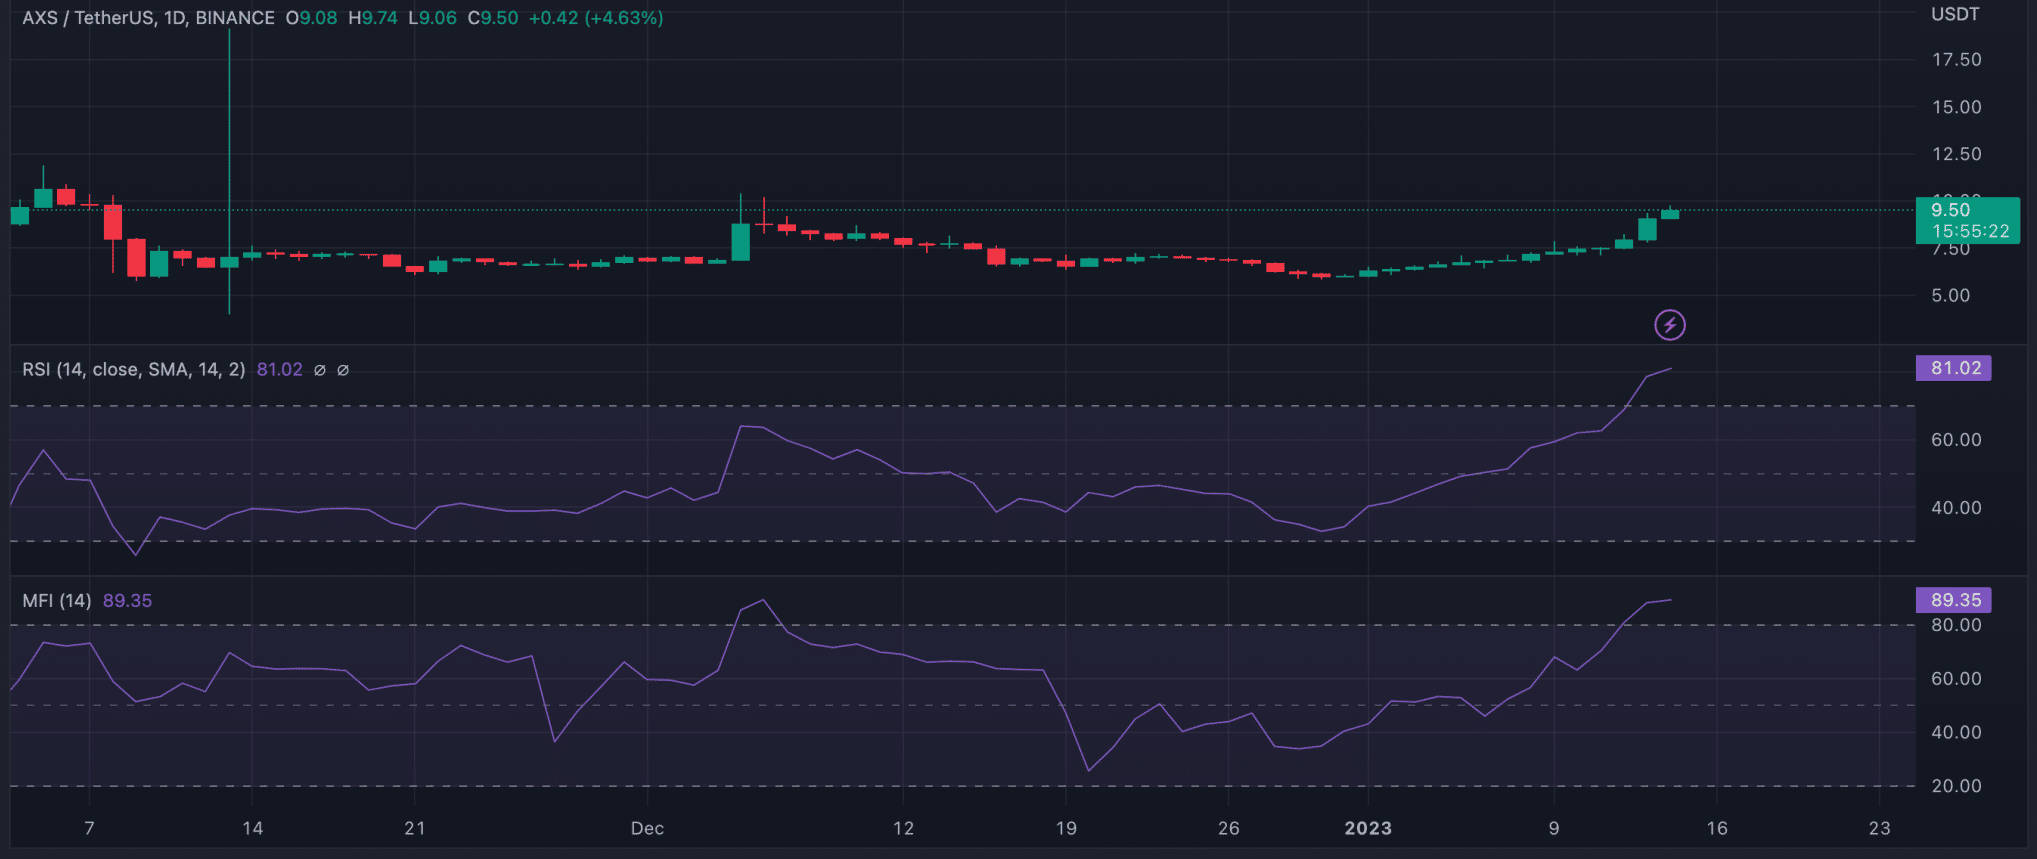Image resolution: width=2037 pixels, height=859 pixels.
Task: Click the 40.00 MFI scale label
Action: (x=1956, y=733)
